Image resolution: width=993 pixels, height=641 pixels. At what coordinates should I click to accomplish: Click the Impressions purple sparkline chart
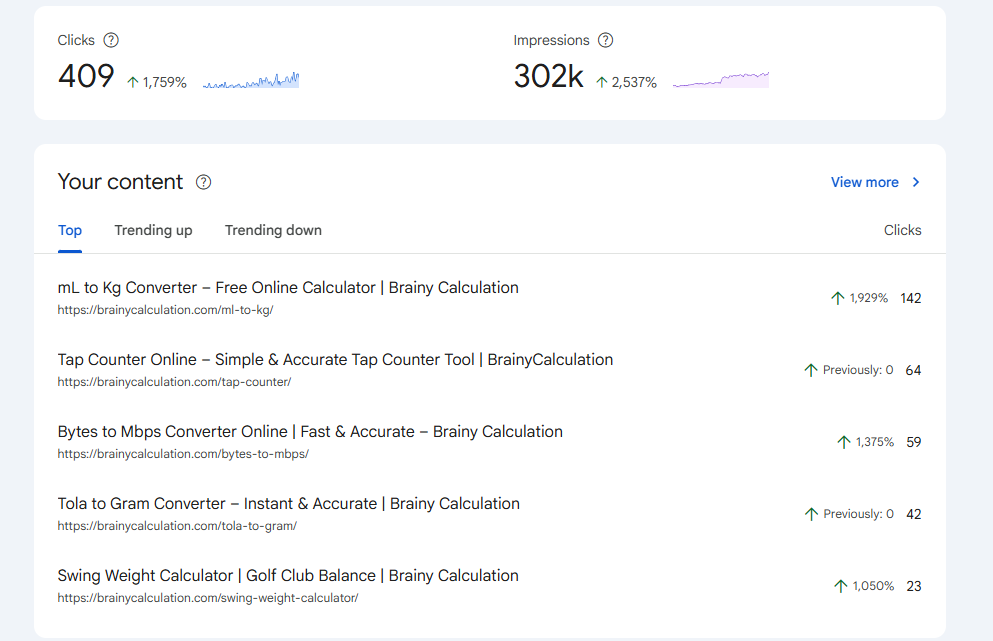[721, 80]
